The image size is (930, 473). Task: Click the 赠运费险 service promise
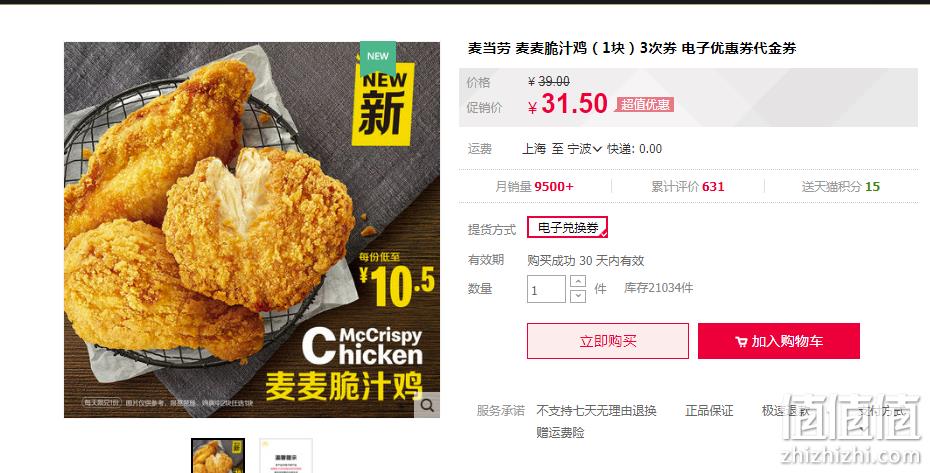click(560, 433)
